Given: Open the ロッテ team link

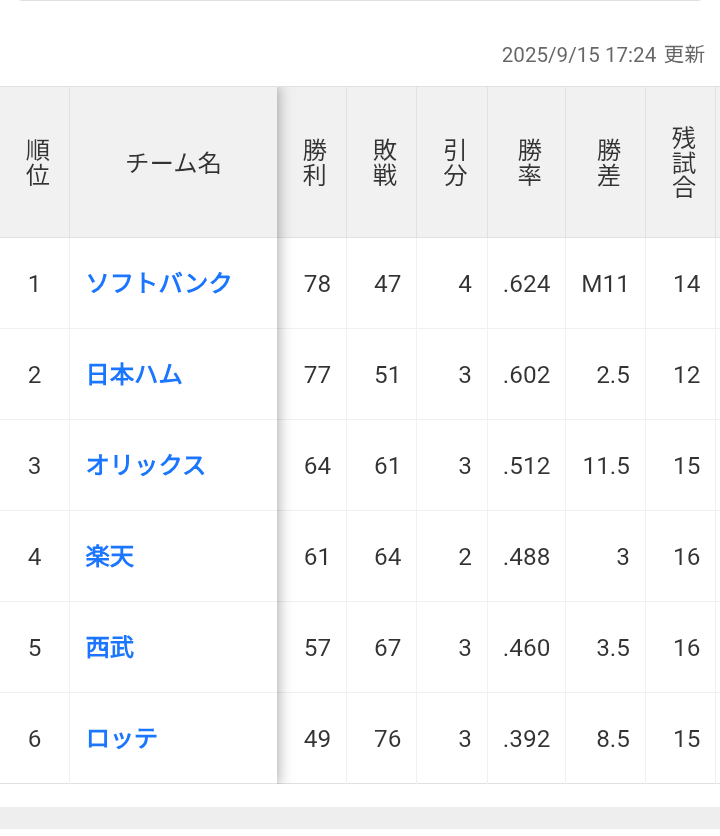Looking at the screenshot, I should point(123,739).
